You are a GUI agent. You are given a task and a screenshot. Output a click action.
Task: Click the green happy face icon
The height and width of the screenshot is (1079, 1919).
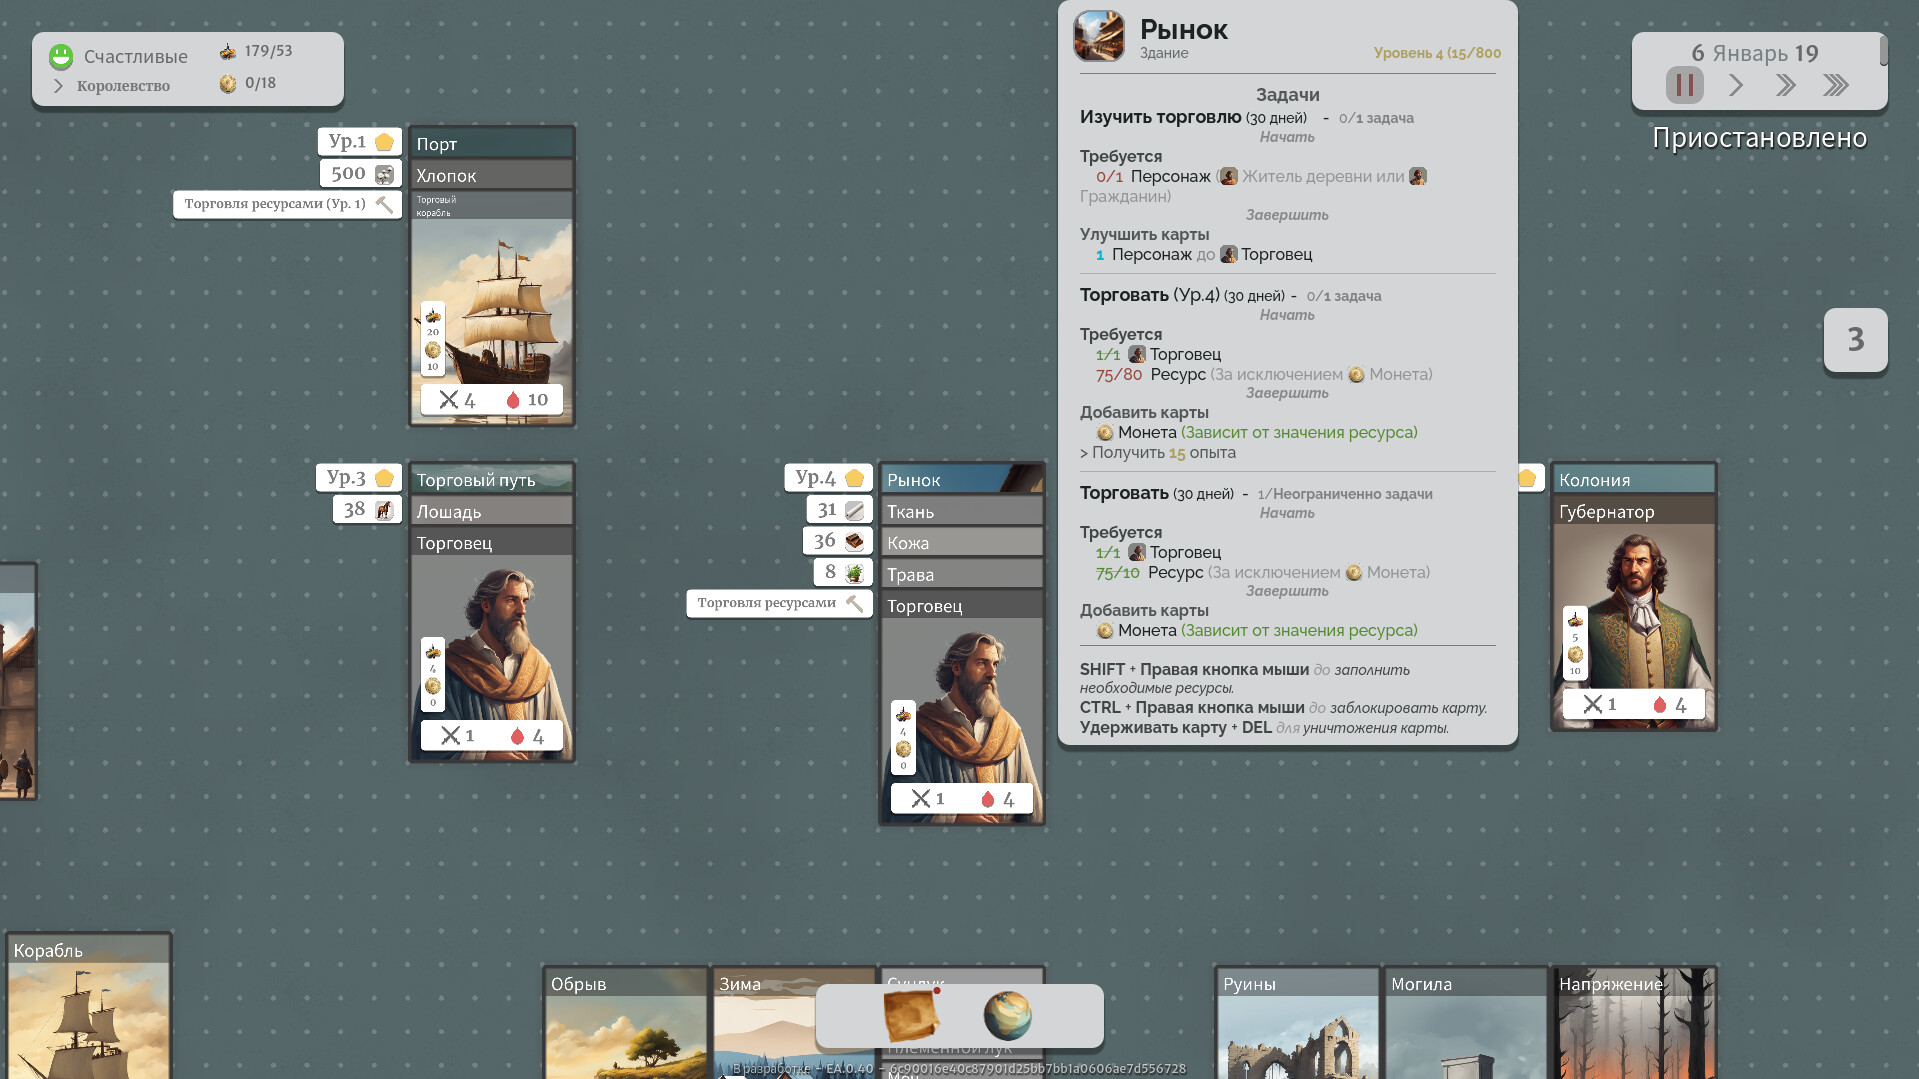click(61, 57)
